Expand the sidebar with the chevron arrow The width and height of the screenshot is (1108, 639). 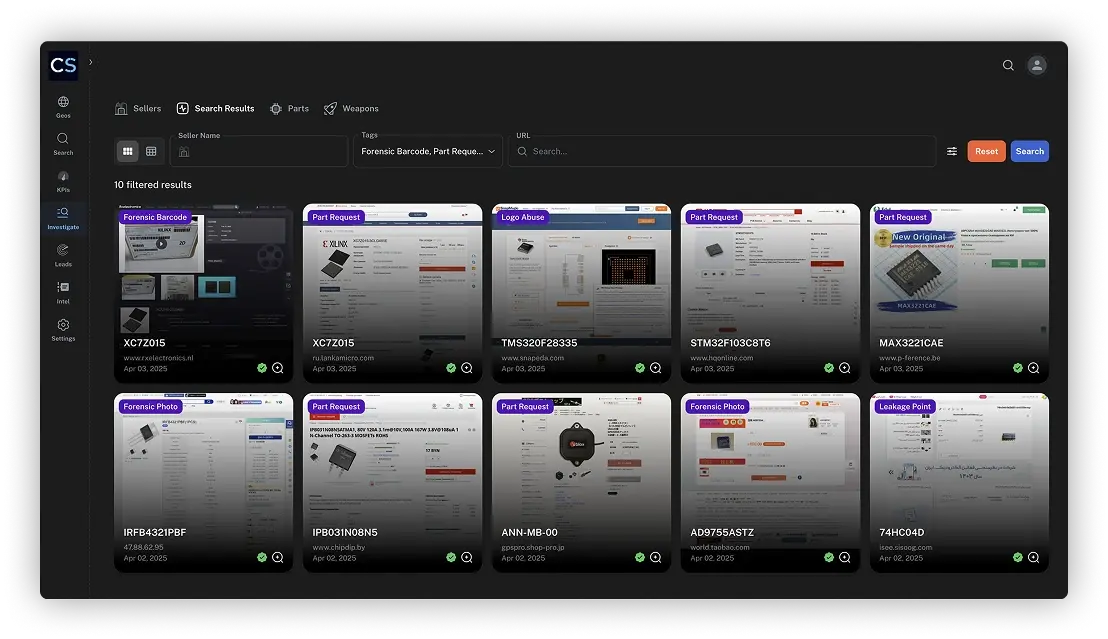(90, 62)
